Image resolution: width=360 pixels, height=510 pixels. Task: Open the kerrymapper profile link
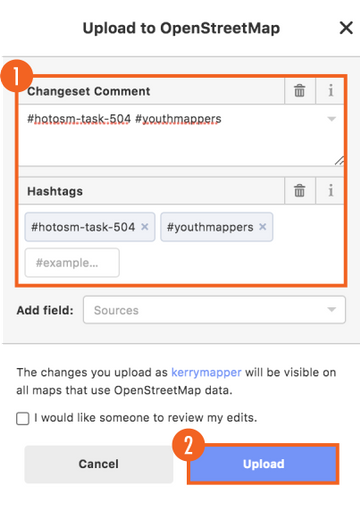[x=206, y=372]
